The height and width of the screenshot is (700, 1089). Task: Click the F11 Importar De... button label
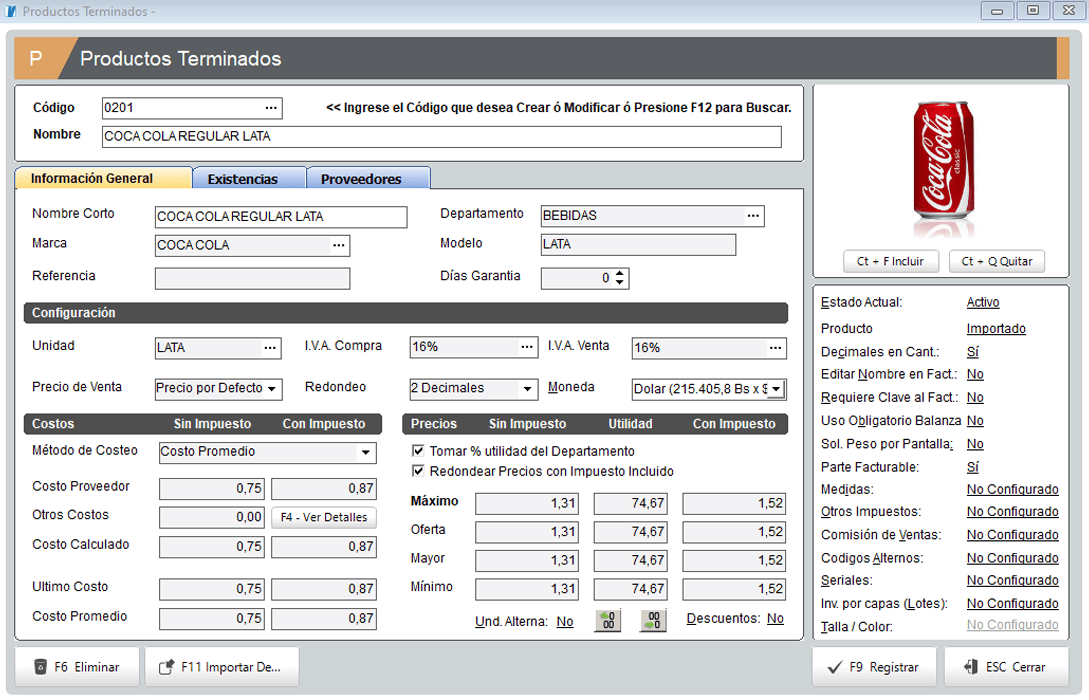(231, 667)
